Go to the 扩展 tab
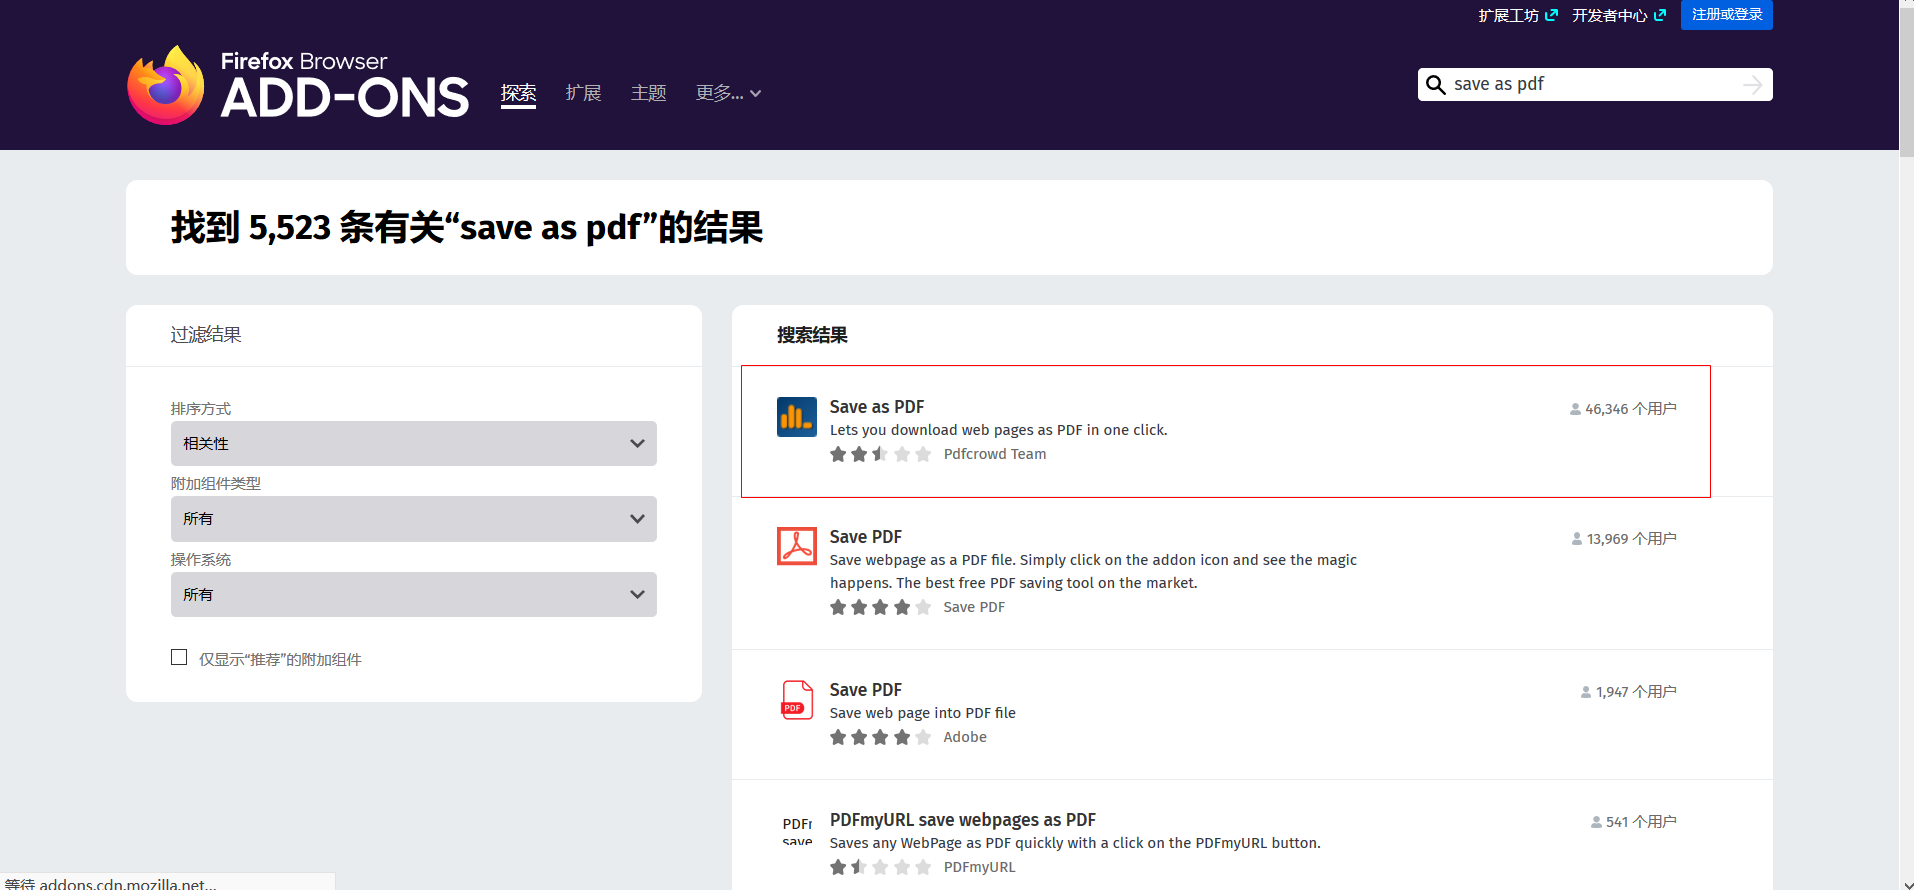 [583, 93]
